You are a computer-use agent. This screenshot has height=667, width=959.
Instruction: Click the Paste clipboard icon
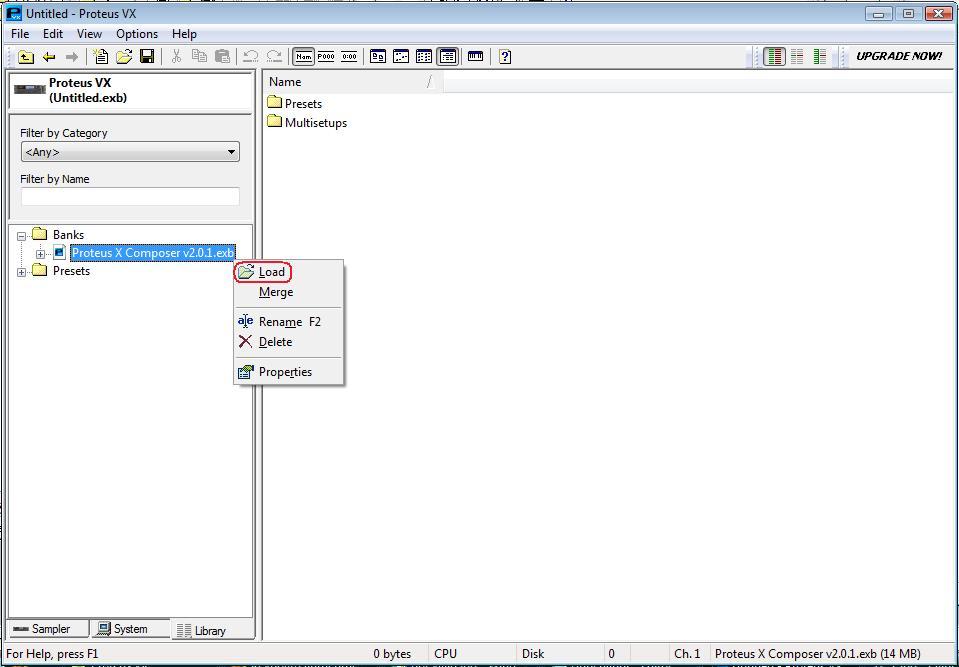click(223, 57)
